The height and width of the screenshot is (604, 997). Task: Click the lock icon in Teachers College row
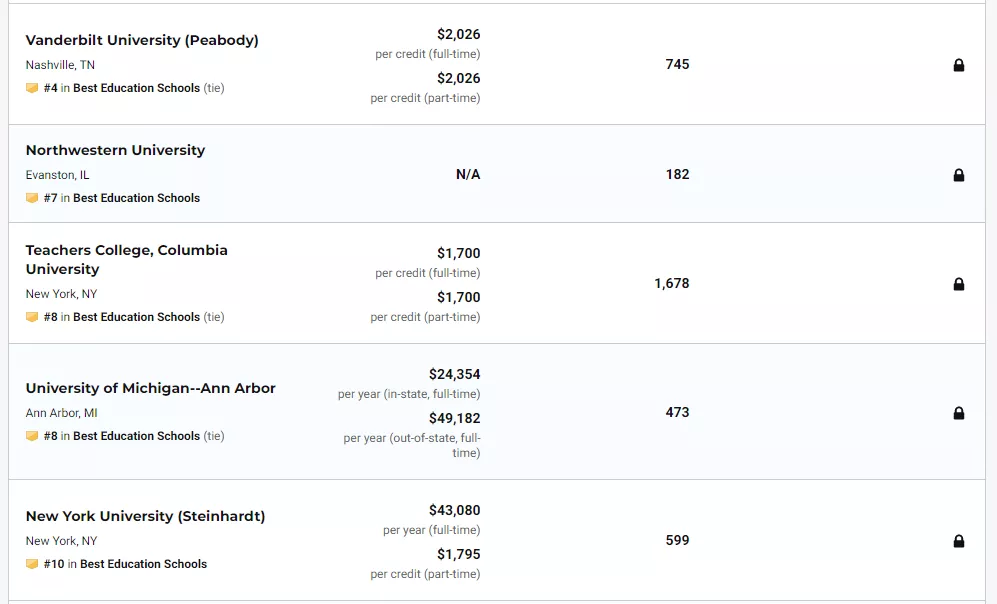tap(959, 284)
